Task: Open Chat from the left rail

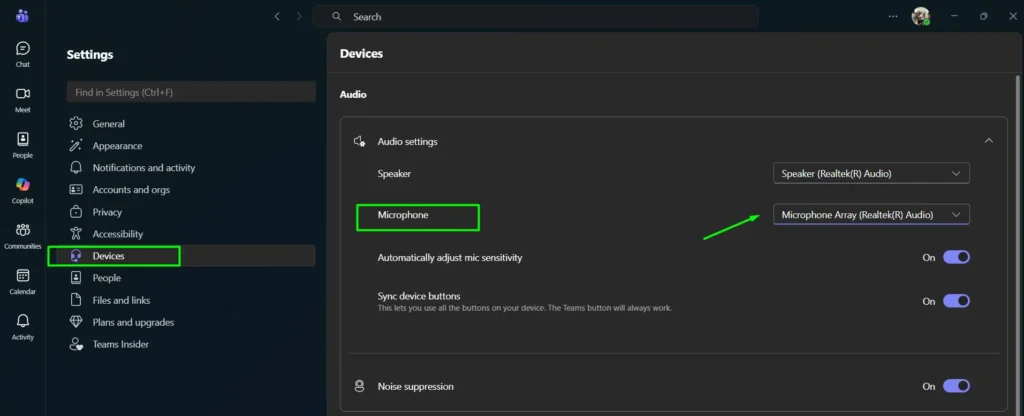Action: point(23,54)
